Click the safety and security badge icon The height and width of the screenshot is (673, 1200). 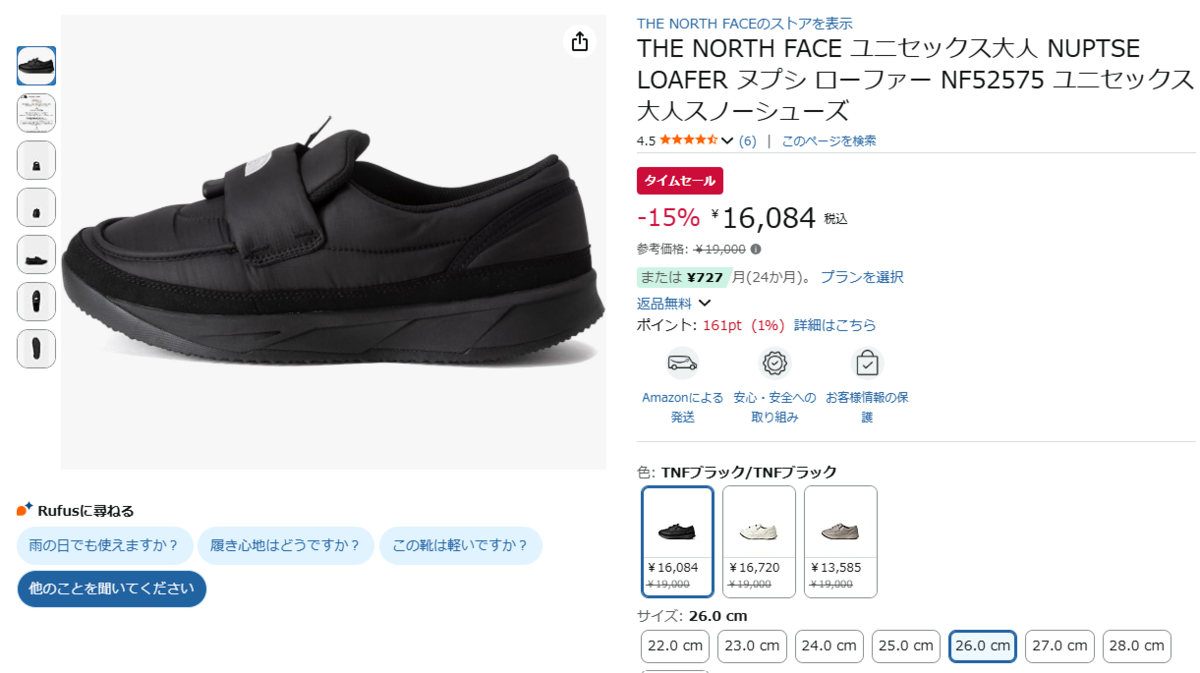coord(774,363)
